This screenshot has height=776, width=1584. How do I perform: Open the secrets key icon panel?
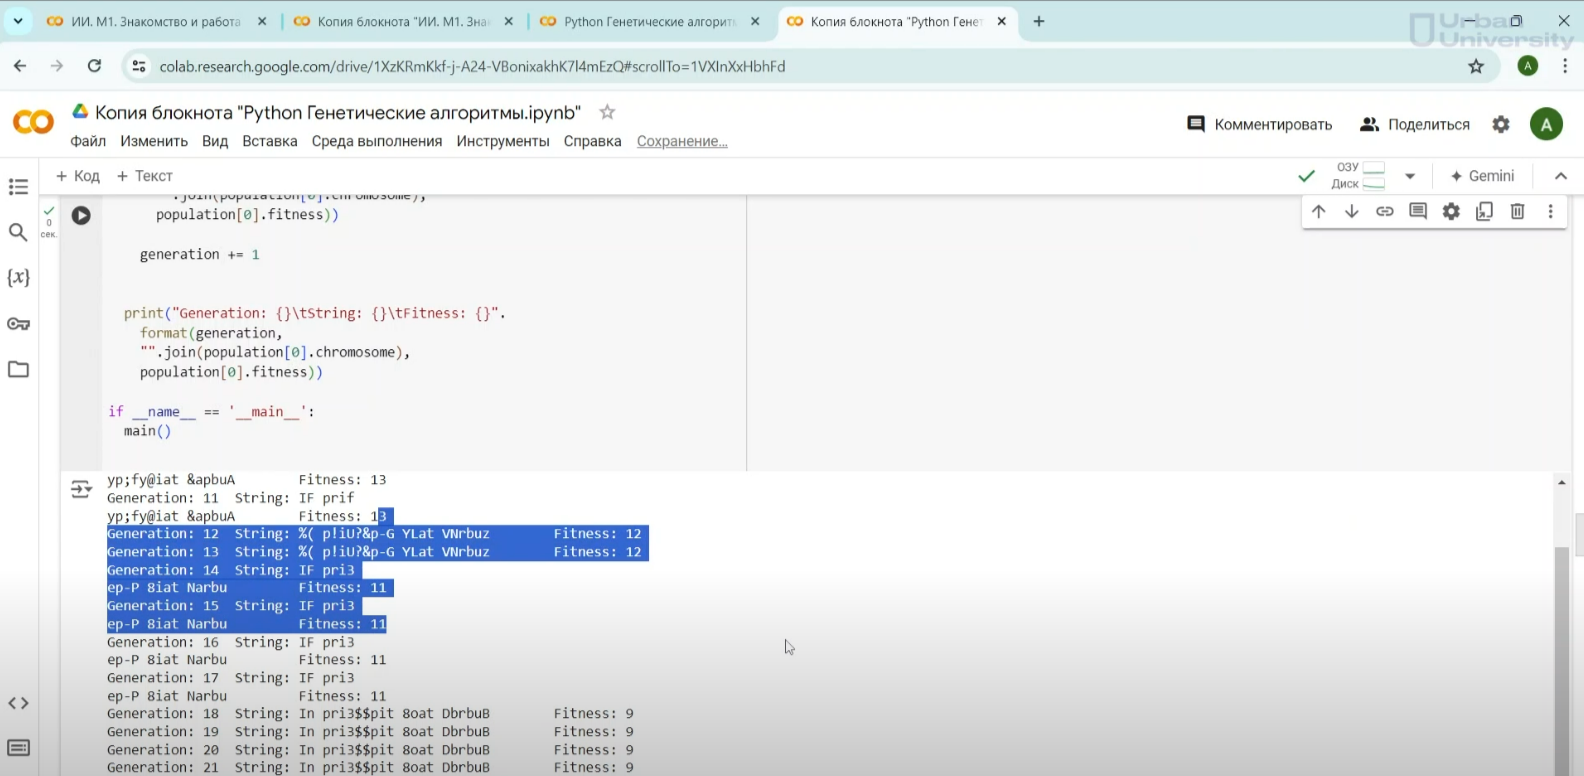click(18, 324)
